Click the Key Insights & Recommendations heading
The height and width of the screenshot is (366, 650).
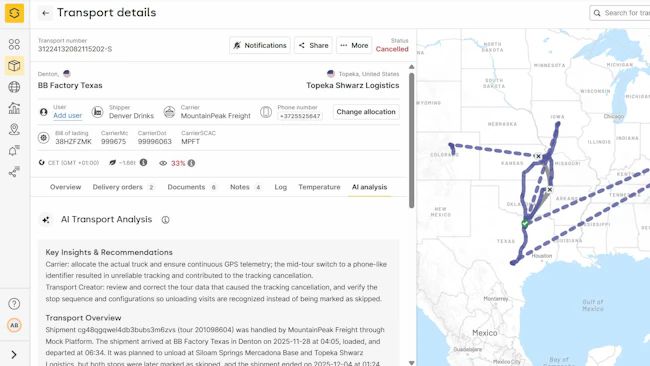(109, 252)
